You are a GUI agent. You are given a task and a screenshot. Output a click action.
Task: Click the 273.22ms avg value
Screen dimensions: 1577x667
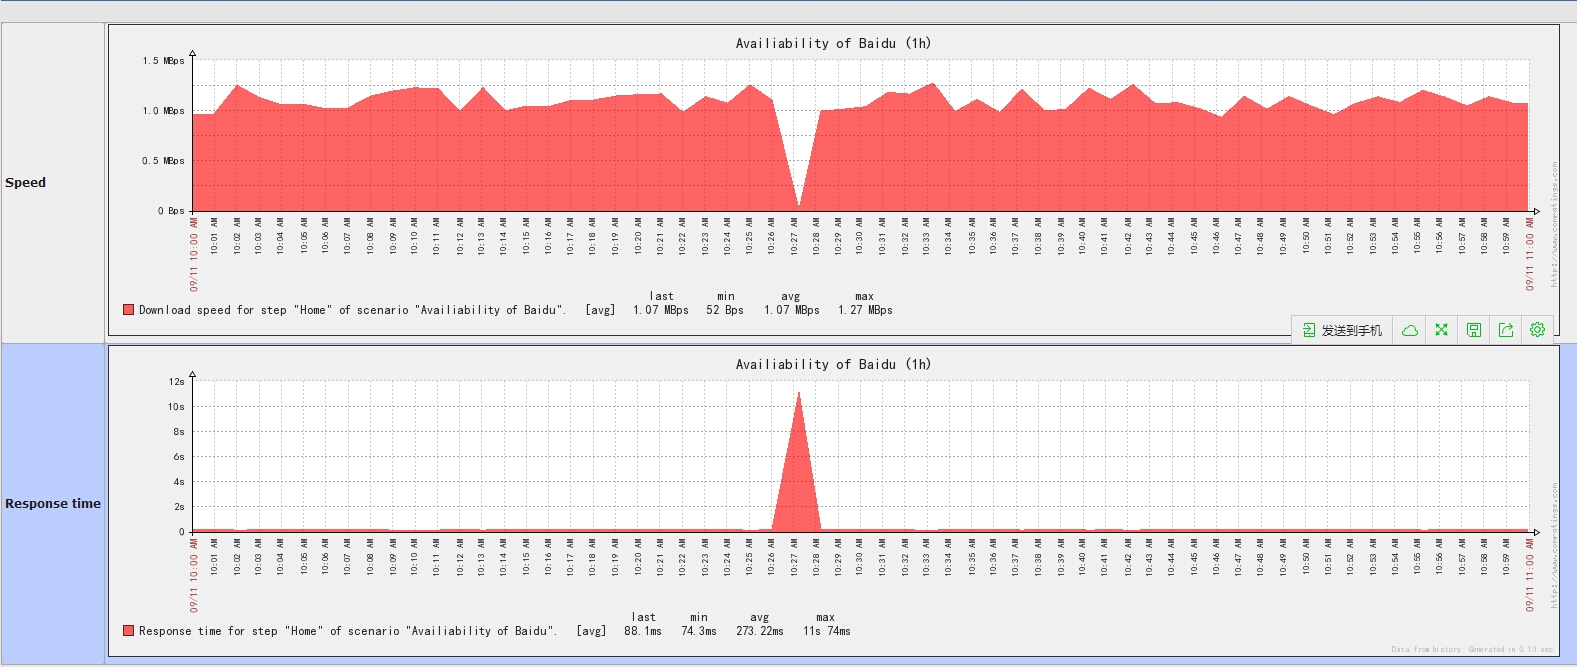point(760,631)
